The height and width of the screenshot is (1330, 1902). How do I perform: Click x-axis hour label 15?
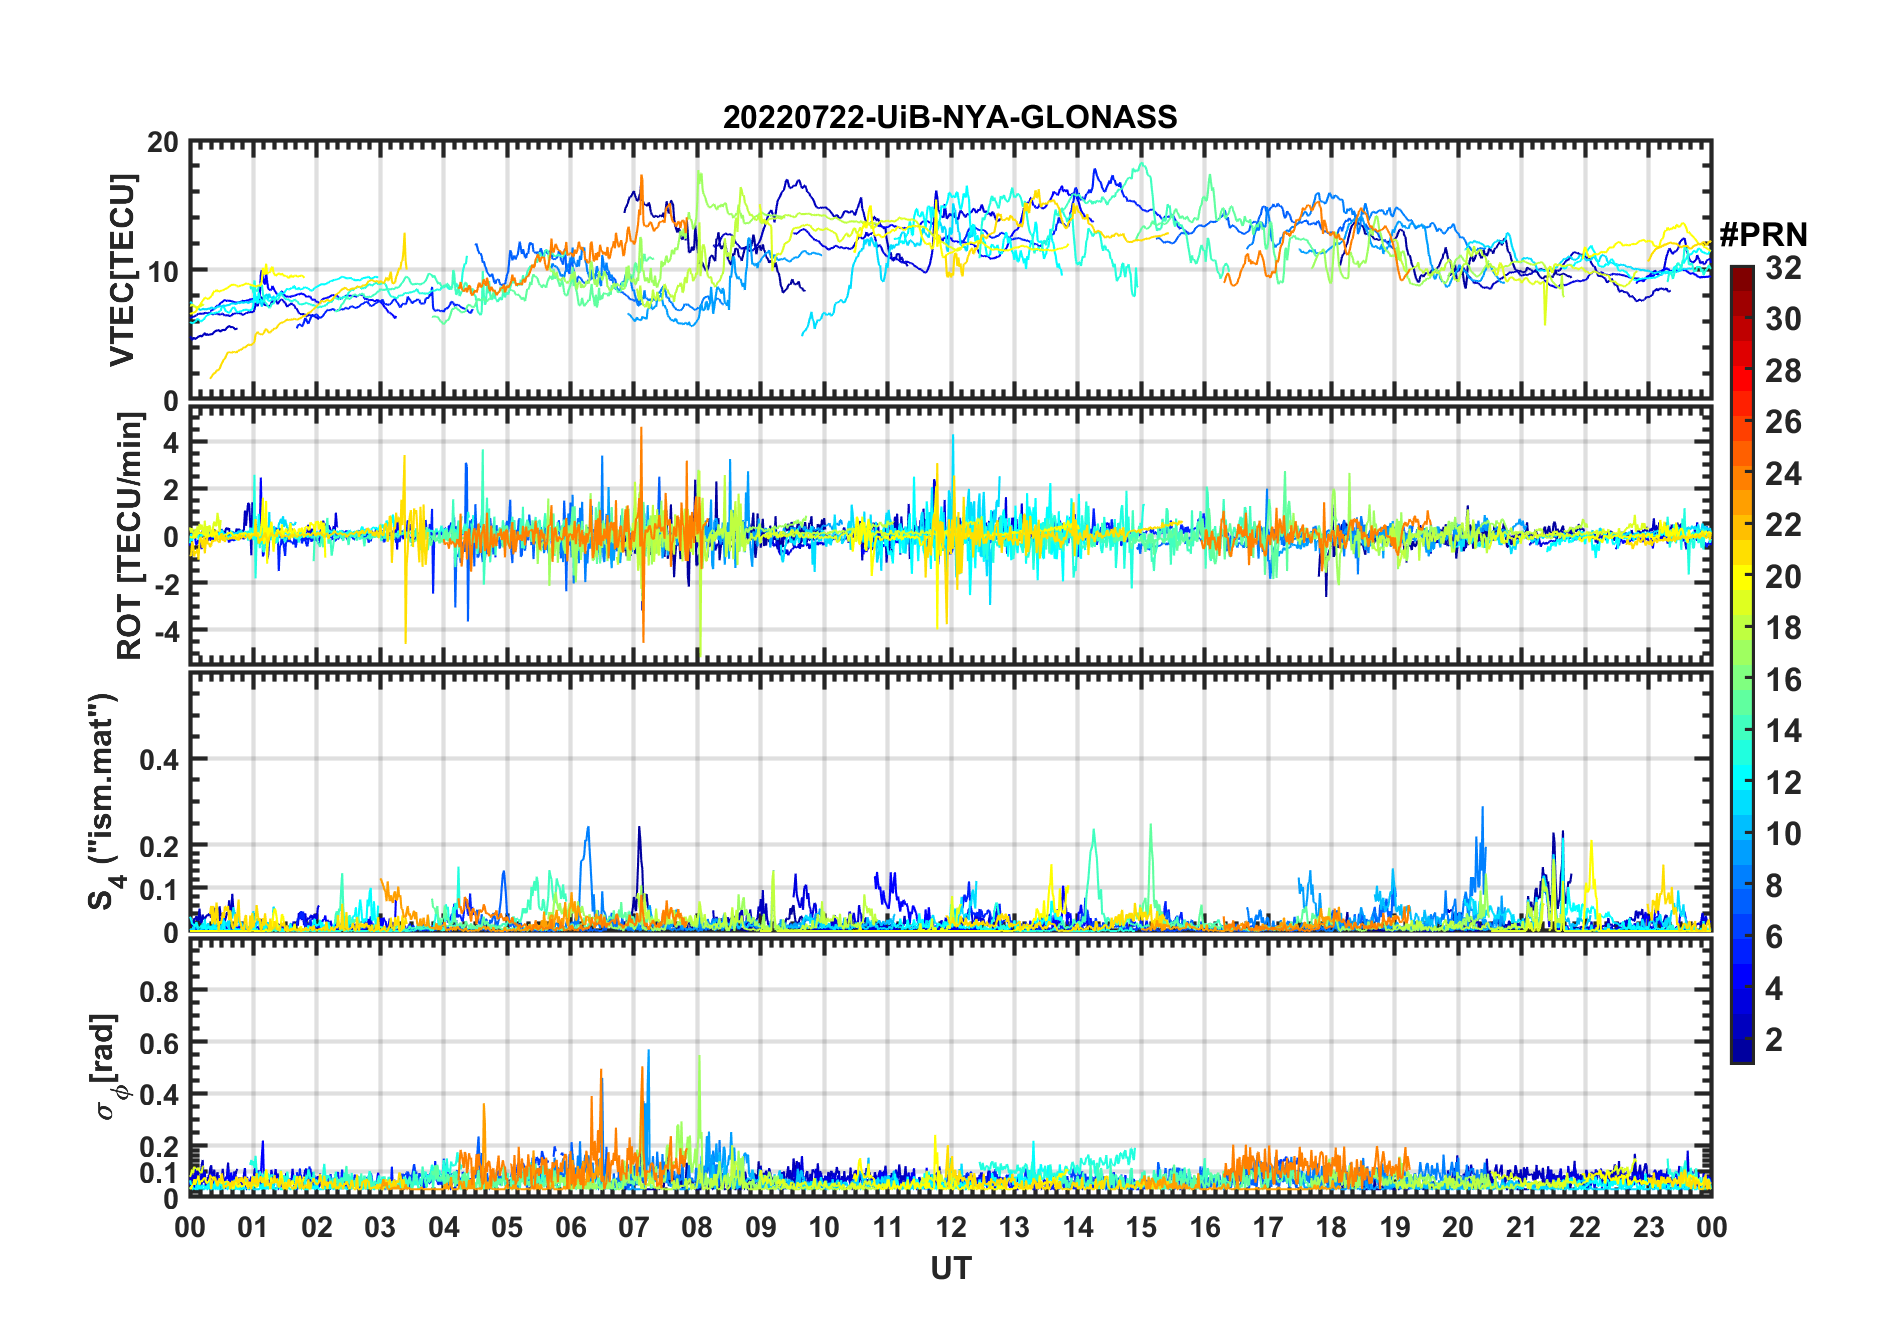coord(1141,1227)
